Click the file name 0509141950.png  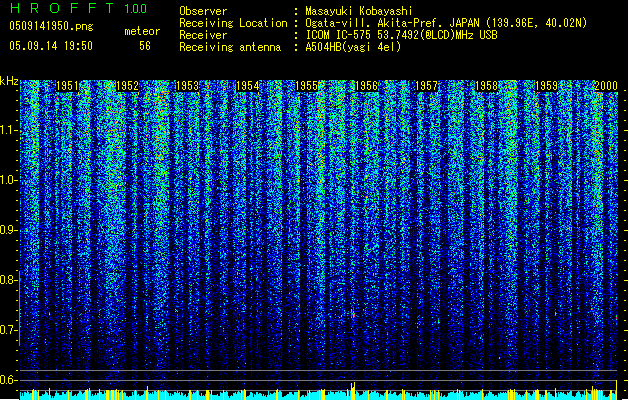coord(51,27)
